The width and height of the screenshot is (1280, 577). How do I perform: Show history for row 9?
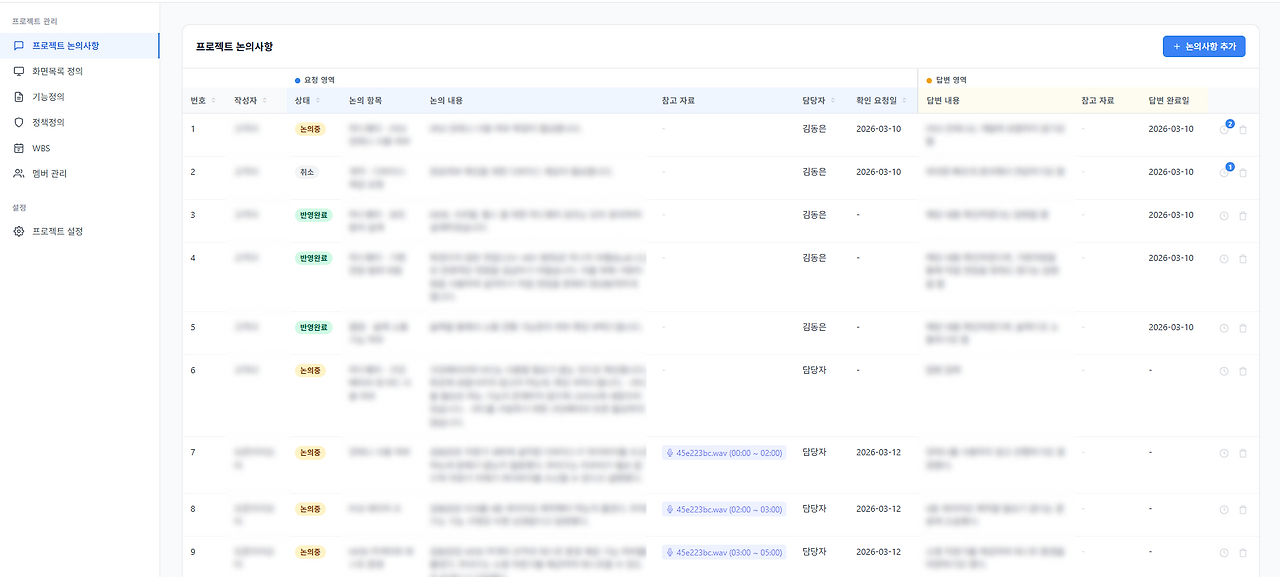(1224, 552)
